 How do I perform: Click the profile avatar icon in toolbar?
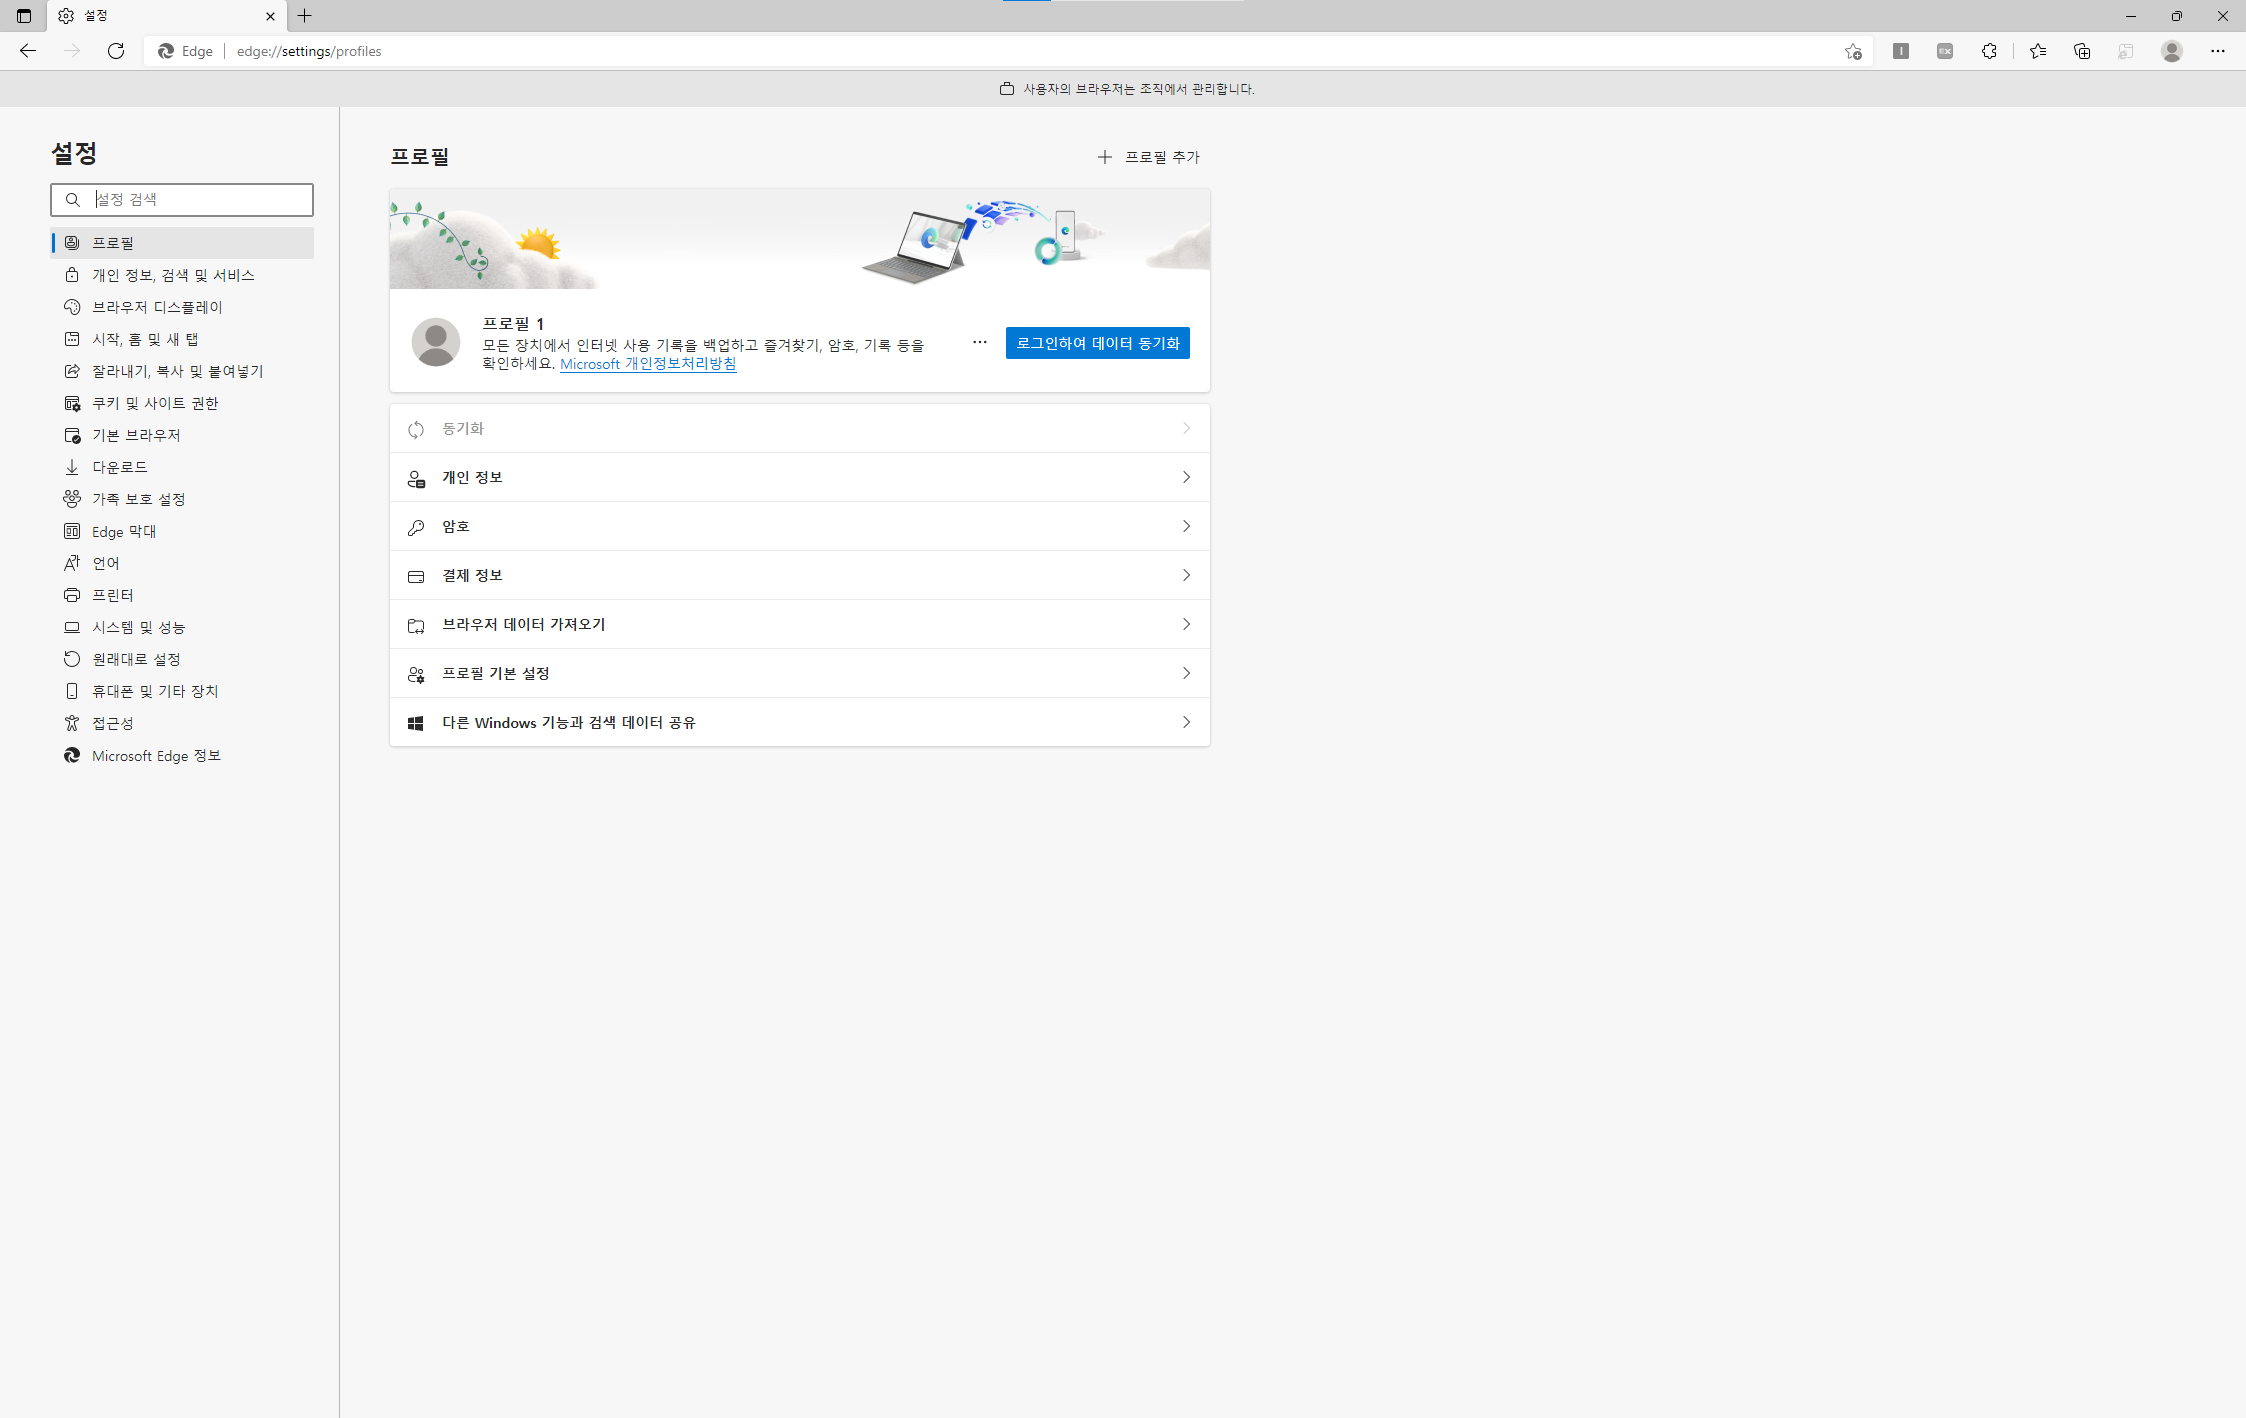2171,51
